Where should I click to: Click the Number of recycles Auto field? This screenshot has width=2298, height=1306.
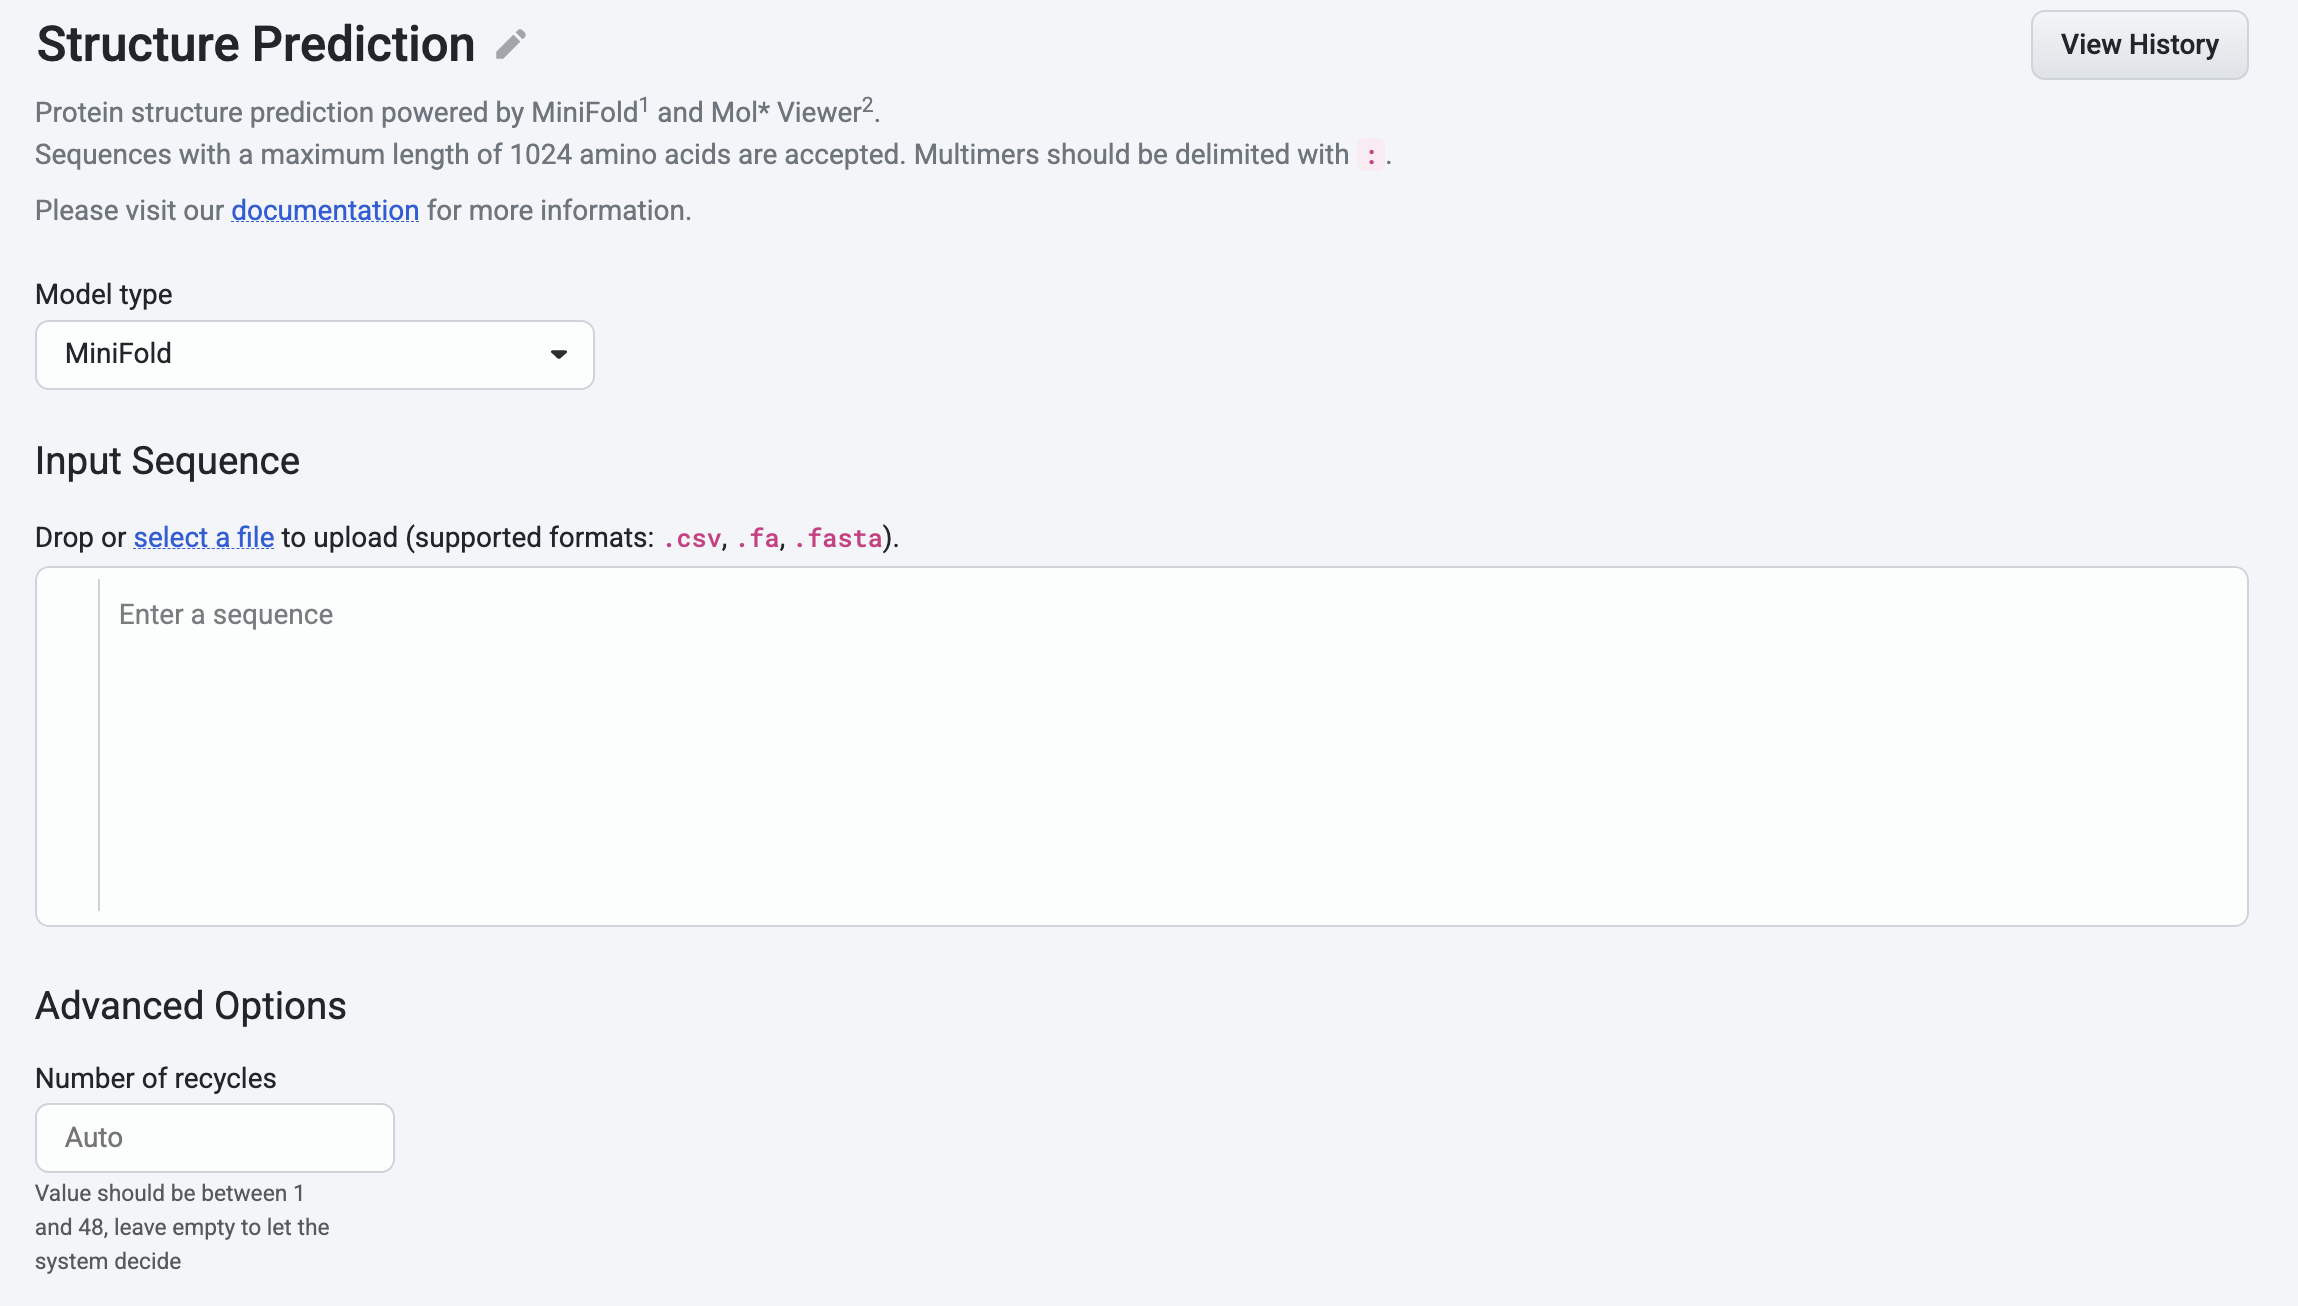[215, 1138]
